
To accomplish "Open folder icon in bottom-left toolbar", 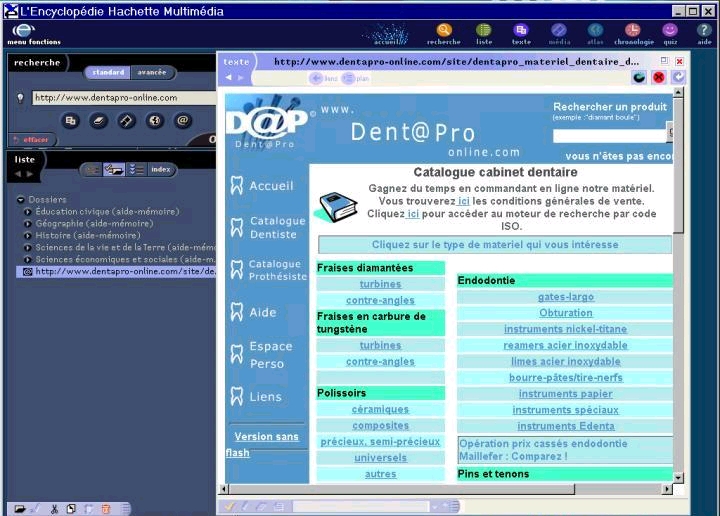I will 20,509.
